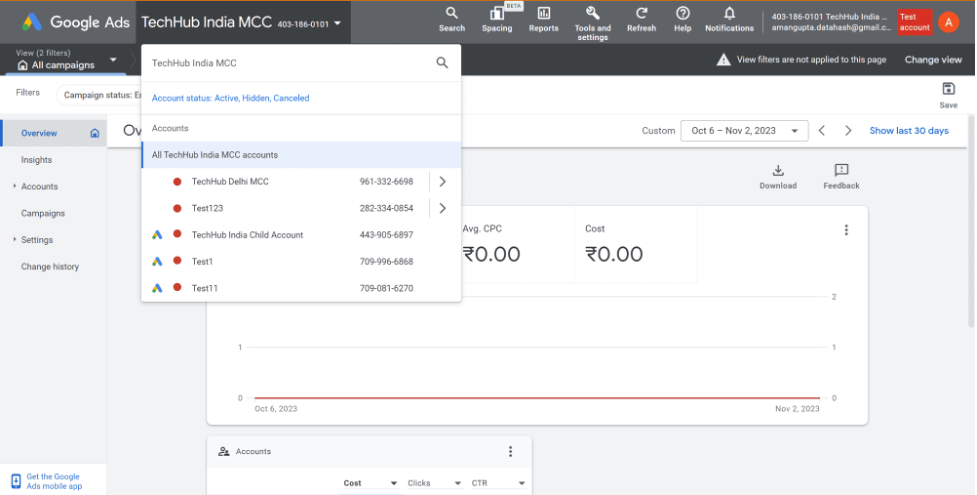Click the Refresh icon
Screen dimensions: 977x495
coord(641,19)
